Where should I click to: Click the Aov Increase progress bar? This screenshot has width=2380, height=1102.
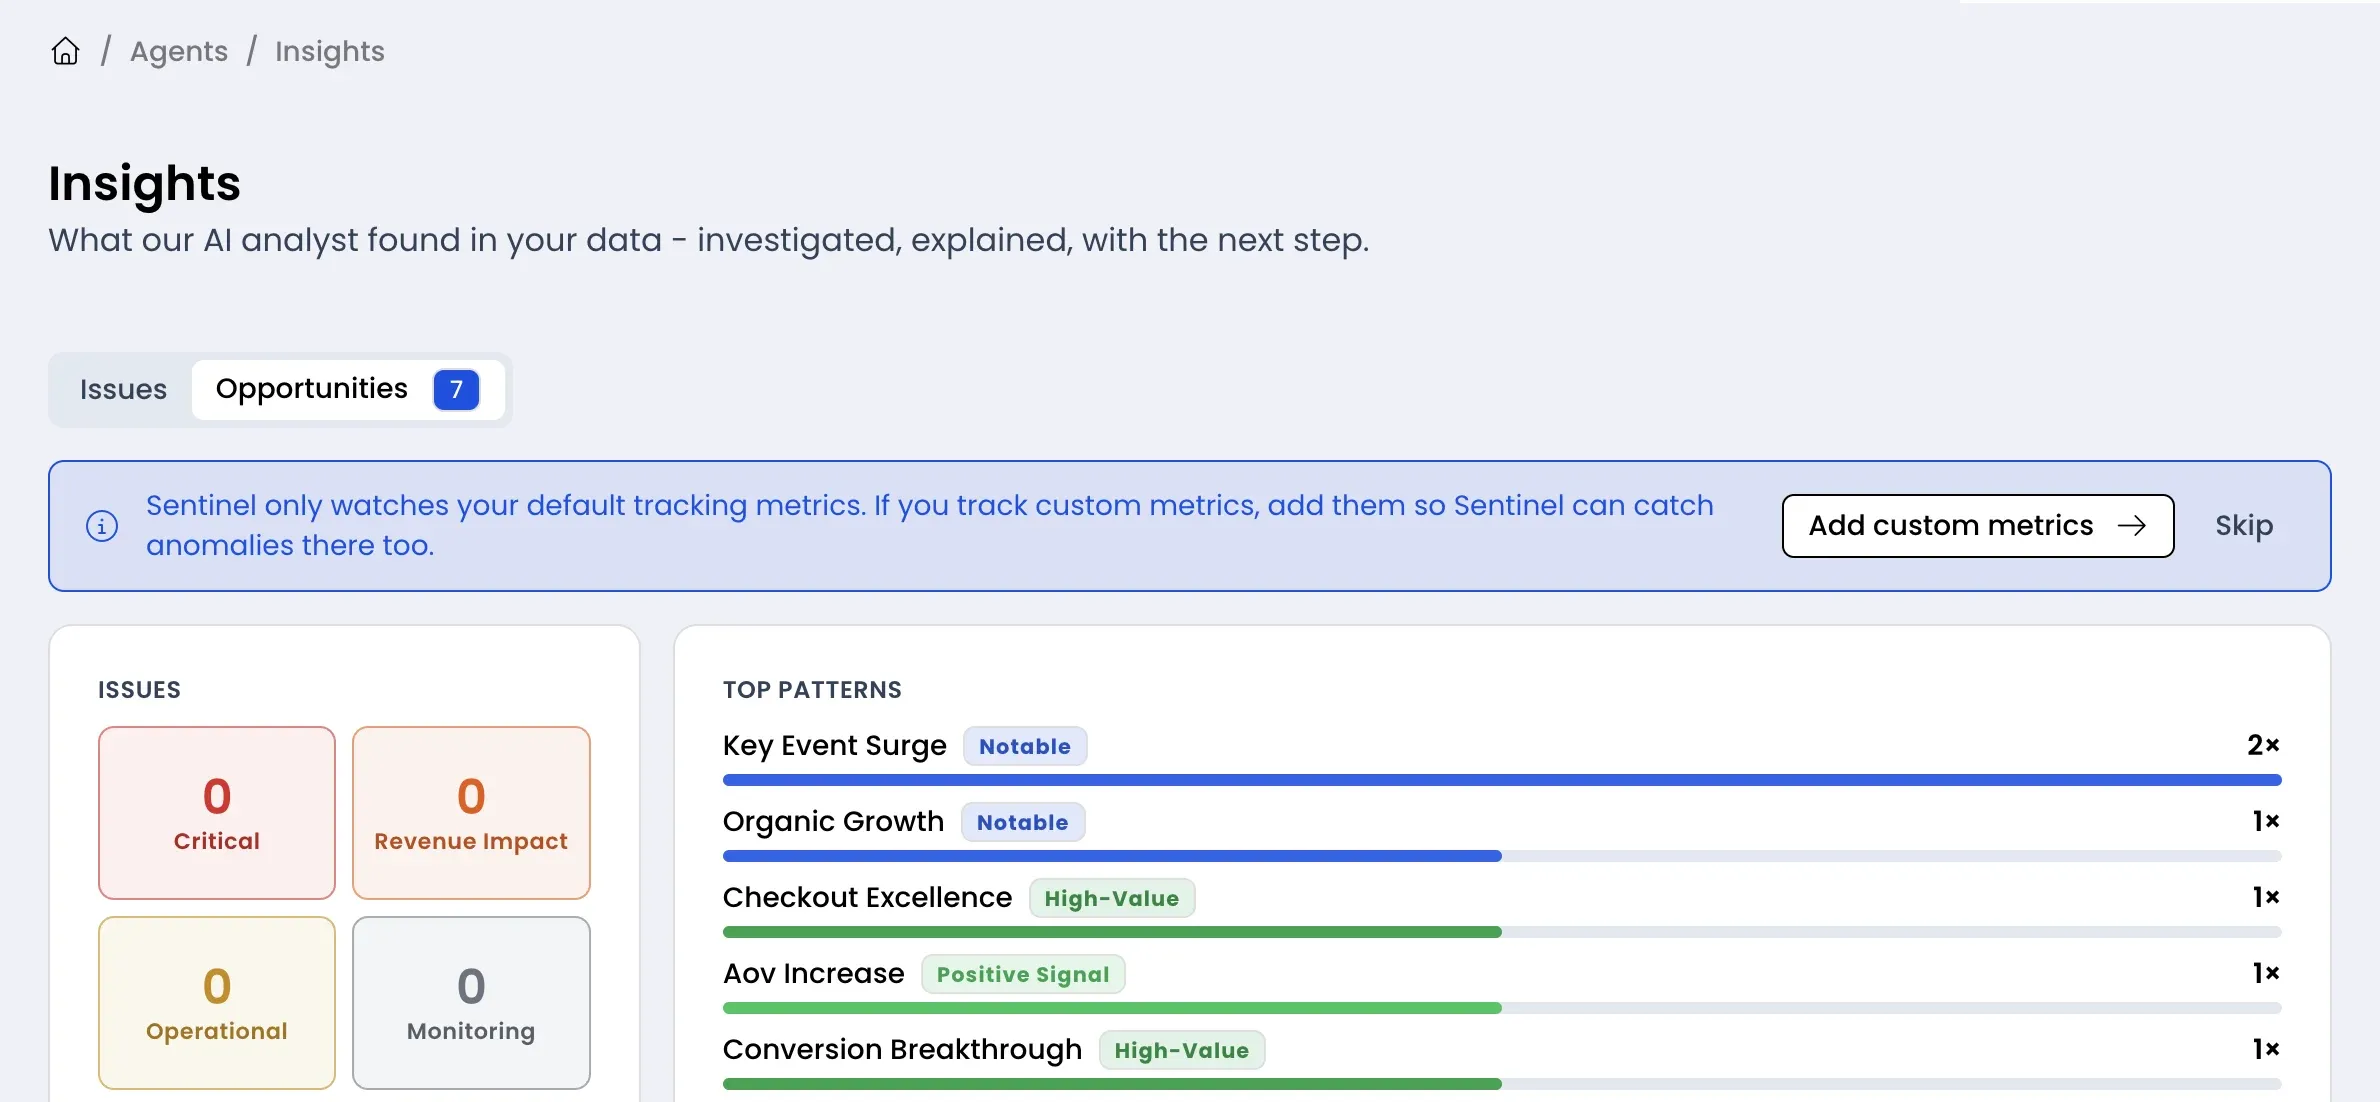1502,1008
